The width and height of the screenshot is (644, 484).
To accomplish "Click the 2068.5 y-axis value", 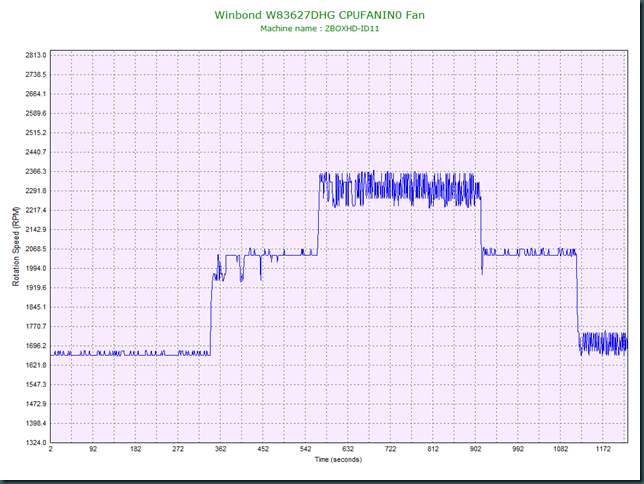I will point(36,249).
